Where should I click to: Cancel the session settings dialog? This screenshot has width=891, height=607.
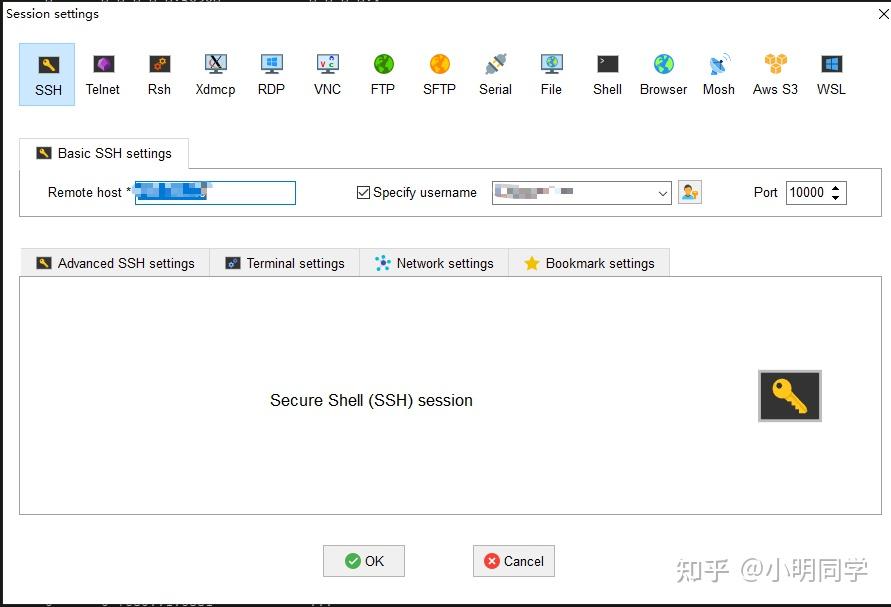point(513,561)
